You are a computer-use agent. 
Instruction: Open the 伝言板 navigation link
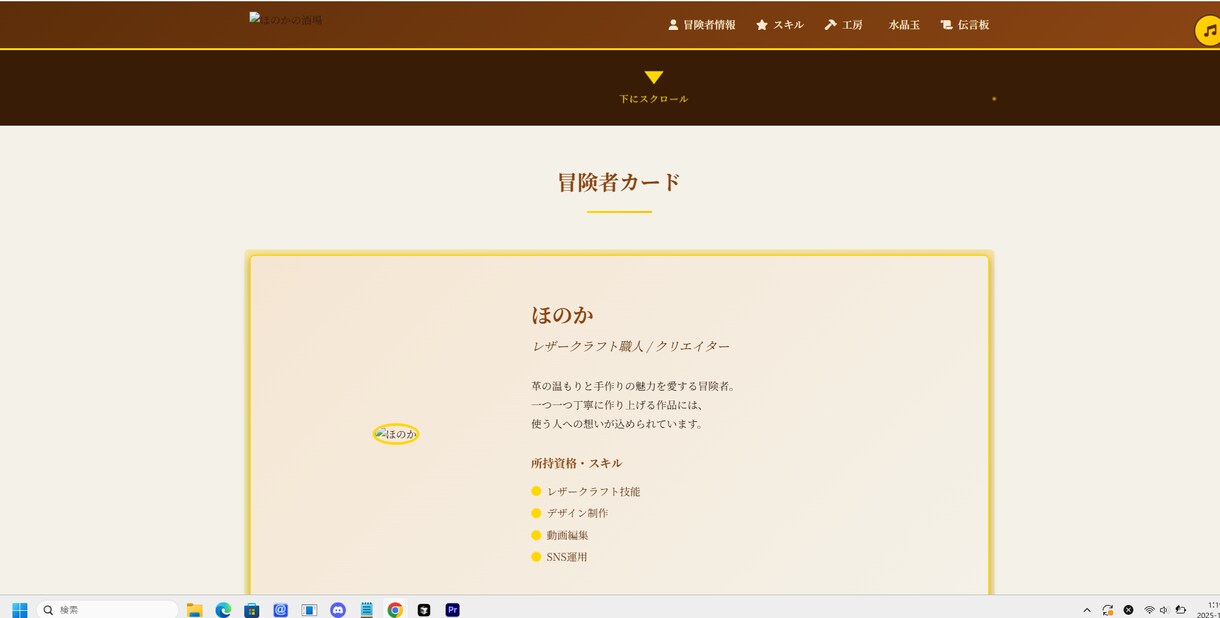(x=965, y=25)
